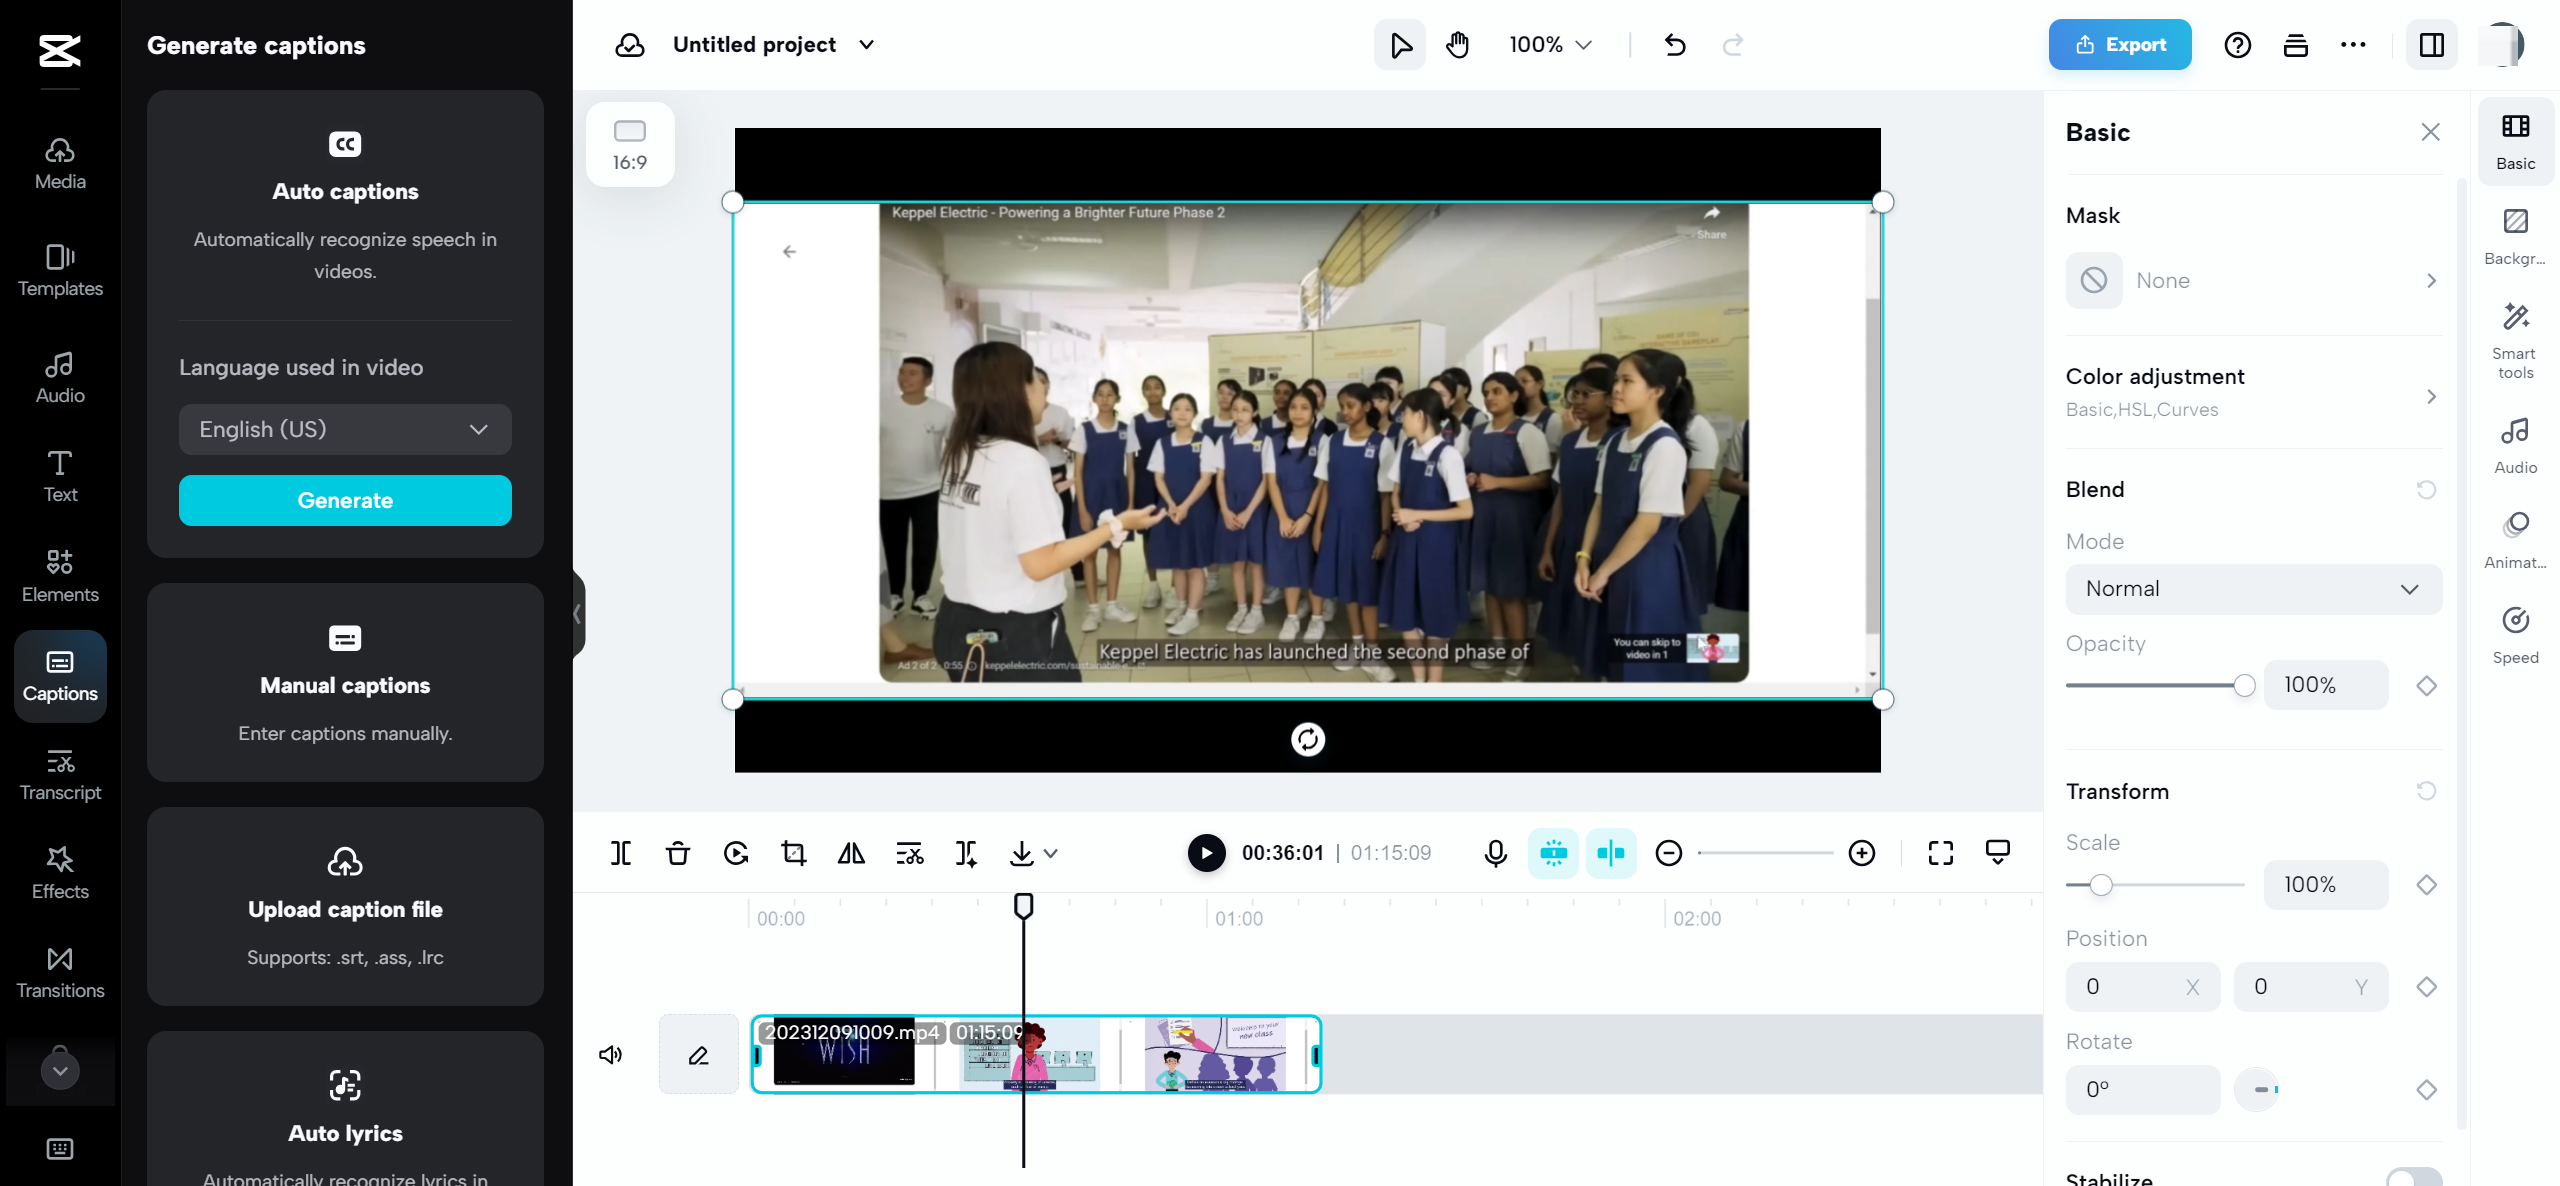Image resolution: width=2560 pixels, height=1186 pixels.
Task: Open the Transcript sidebar panel
Action: point(59,774)
